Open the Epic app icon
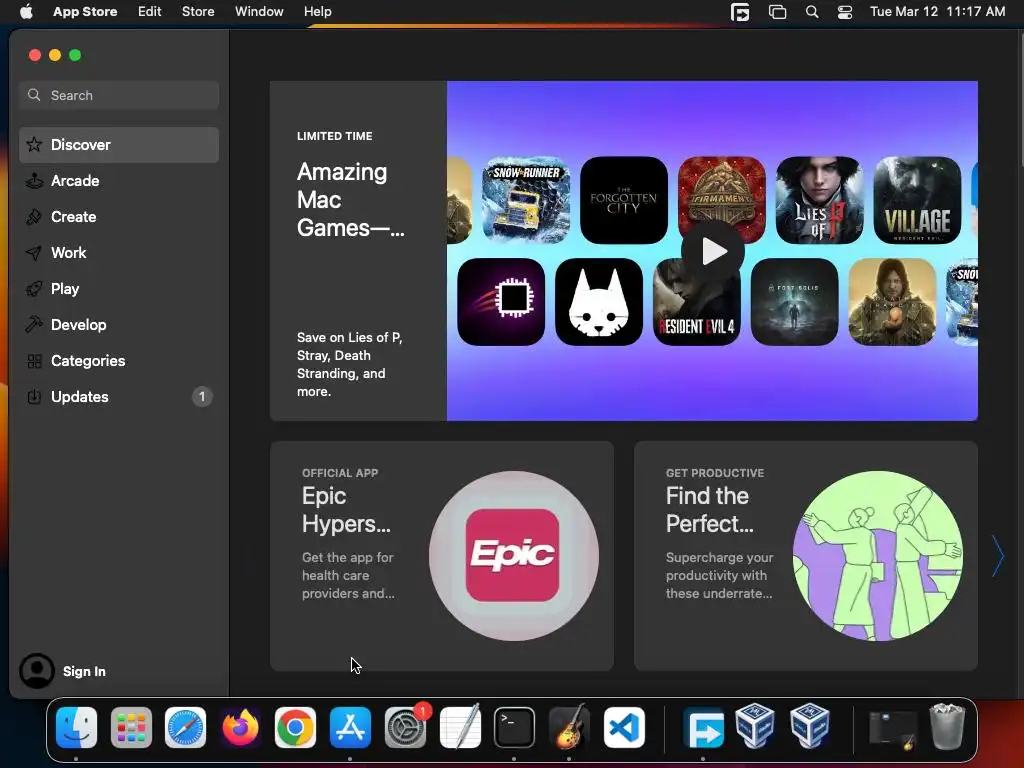The width and height of the screenshot is (1024, 768). [x=513, y=555]
